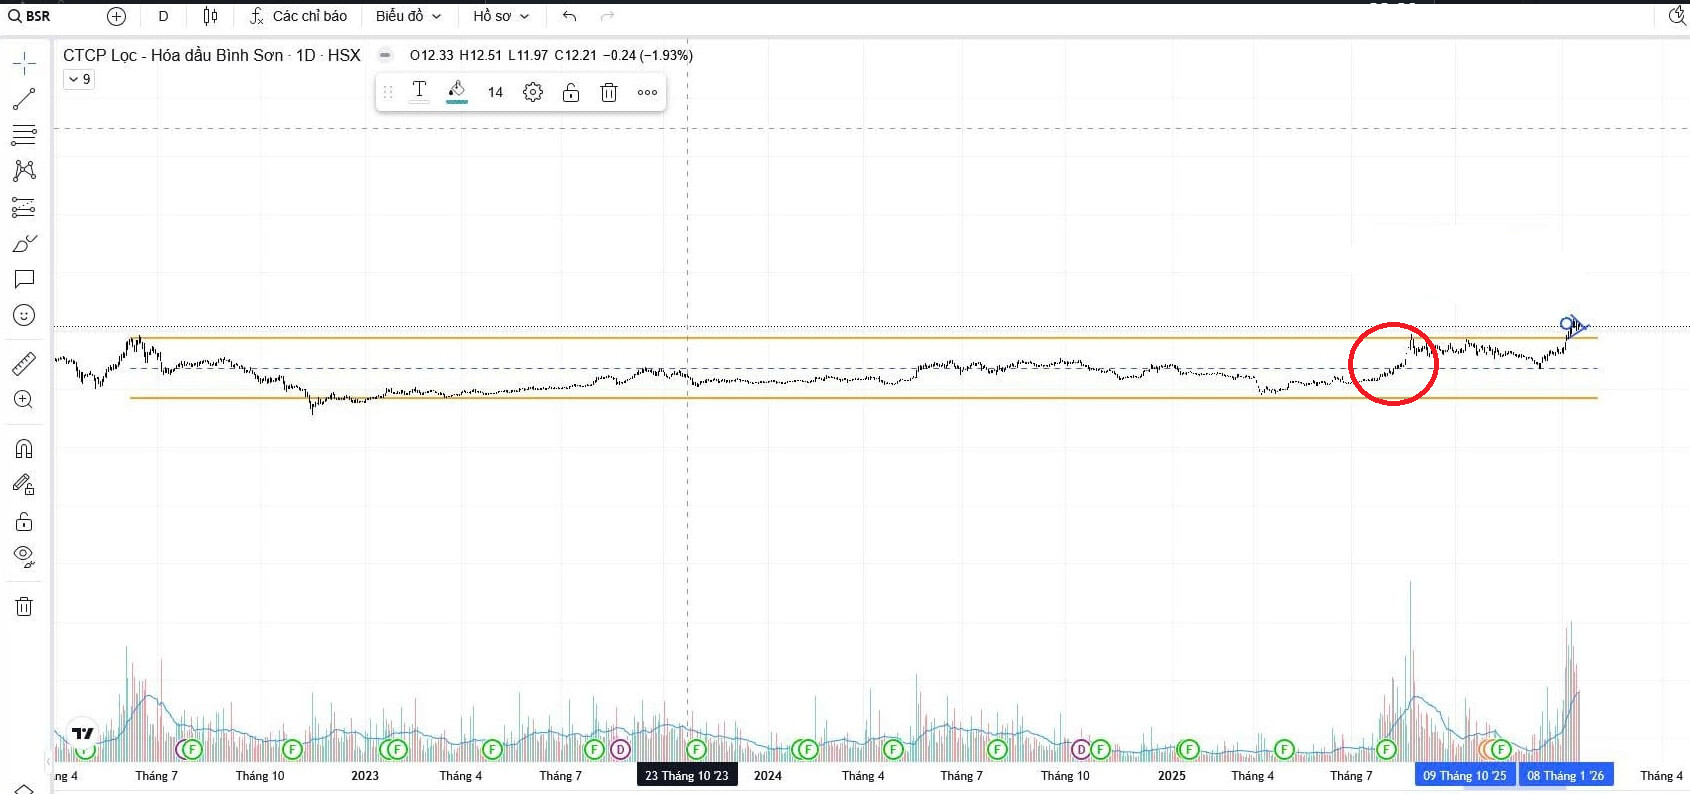Open the text color picker (T icon)
Screen dimensions: 1690x794
(x=419, y=92)
